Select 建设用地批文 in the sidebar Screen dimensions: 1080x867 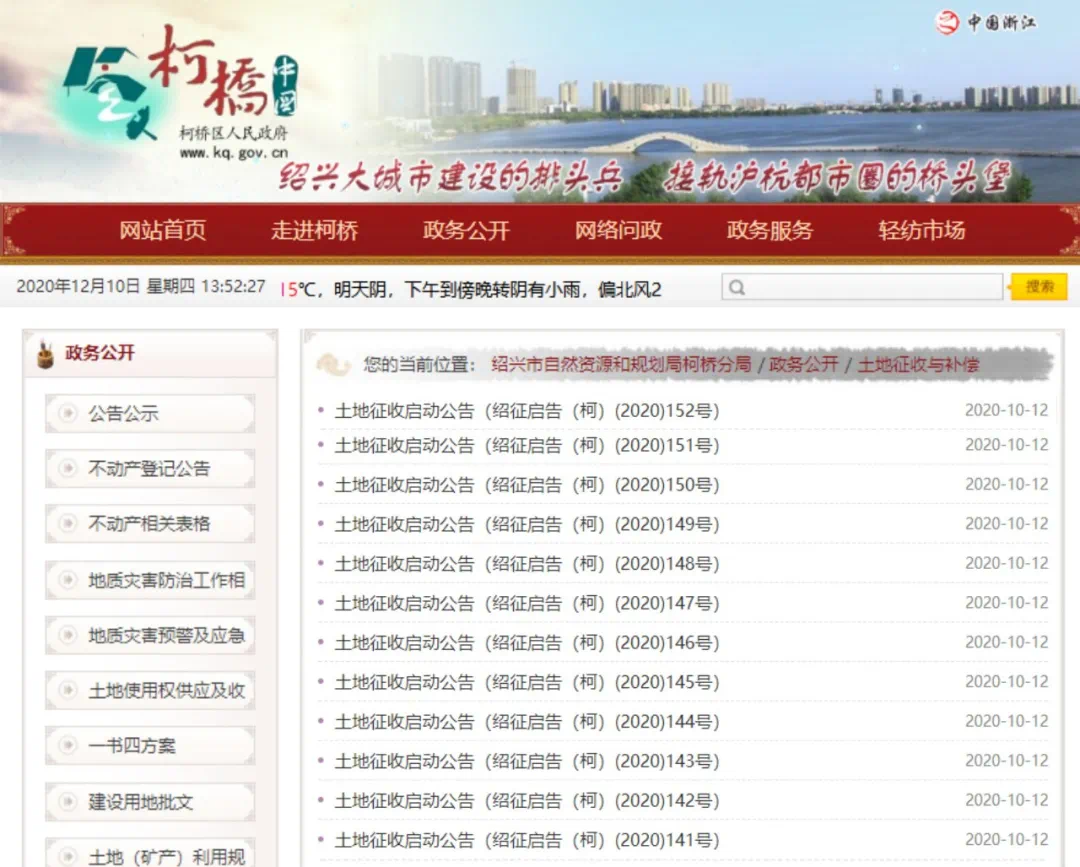[x=140, y=802]
